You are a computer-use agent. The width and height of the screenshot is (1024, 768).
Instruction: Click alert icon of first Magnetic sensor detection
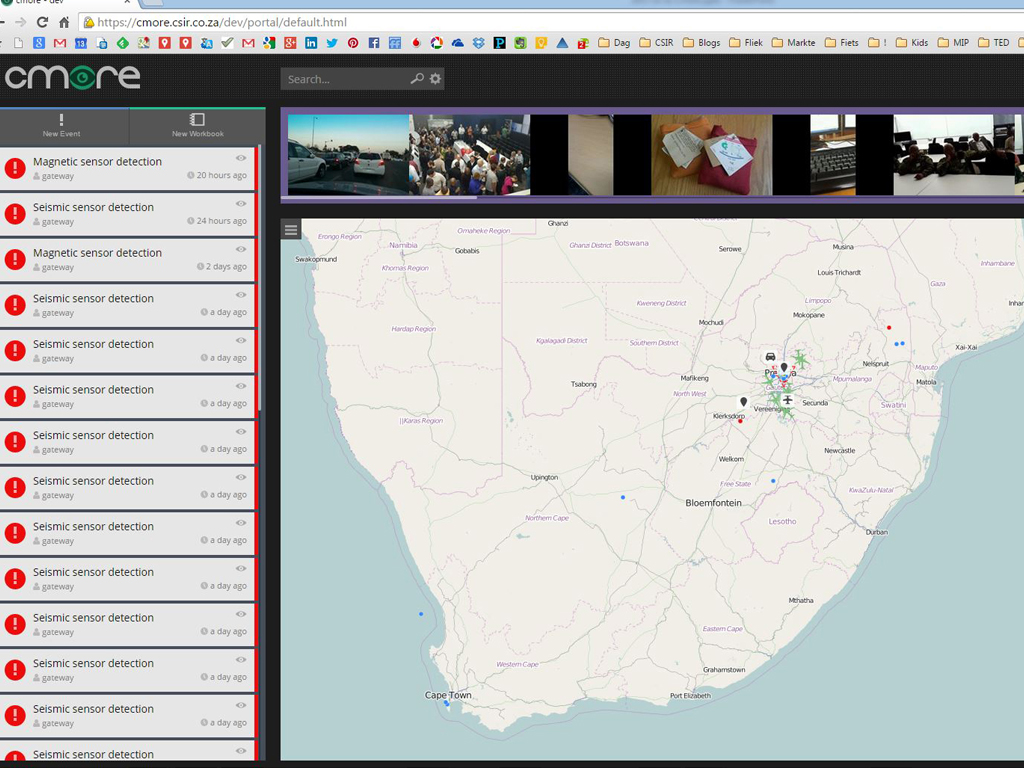[15, 168]
